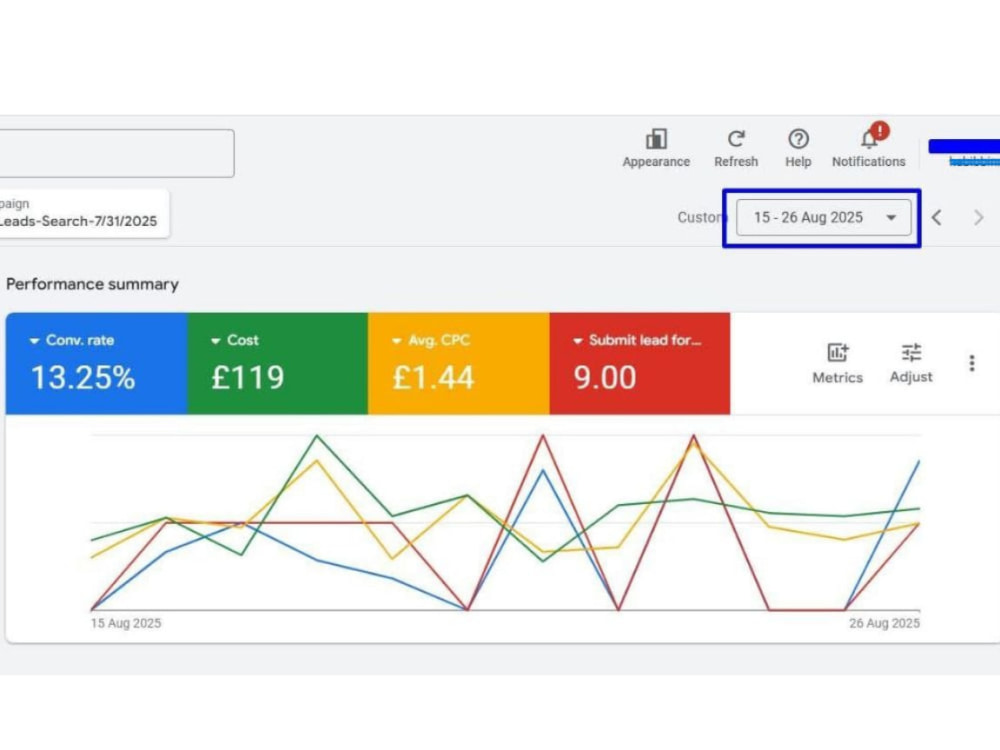Open the 15 - 26 Aug 2025 date dropdown
The width and height of the screenshot is (1000, 750).
[823, 217]
